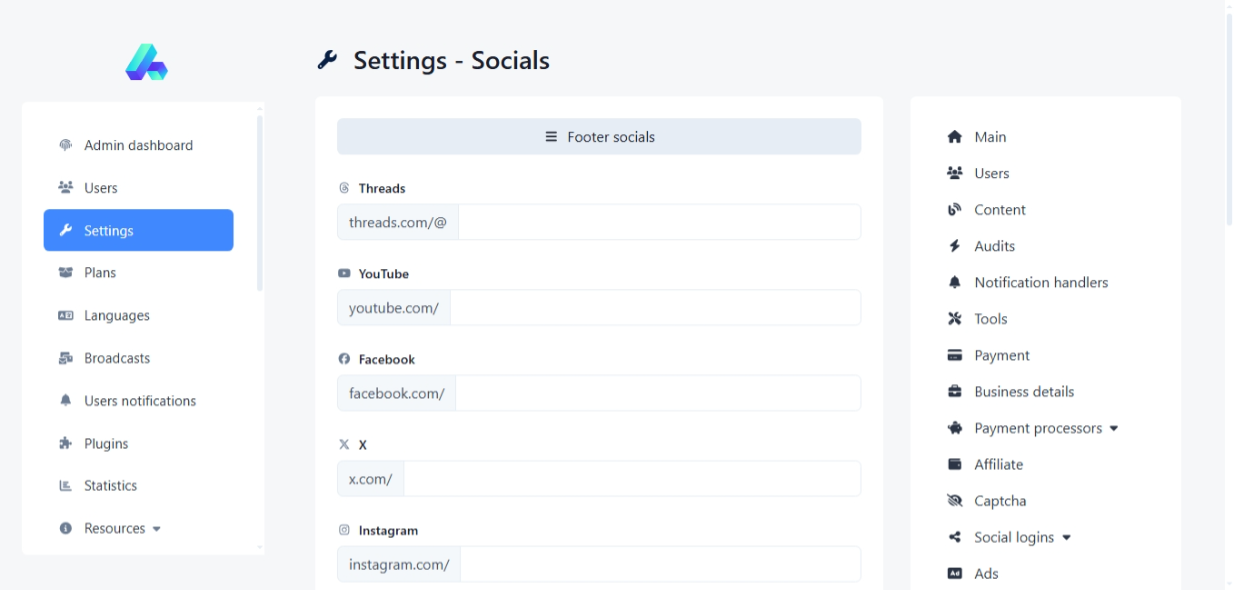The width and height of the screenshot is (1234, 590).
Task: Open the Footer socials section header
Action: [599, 137]
